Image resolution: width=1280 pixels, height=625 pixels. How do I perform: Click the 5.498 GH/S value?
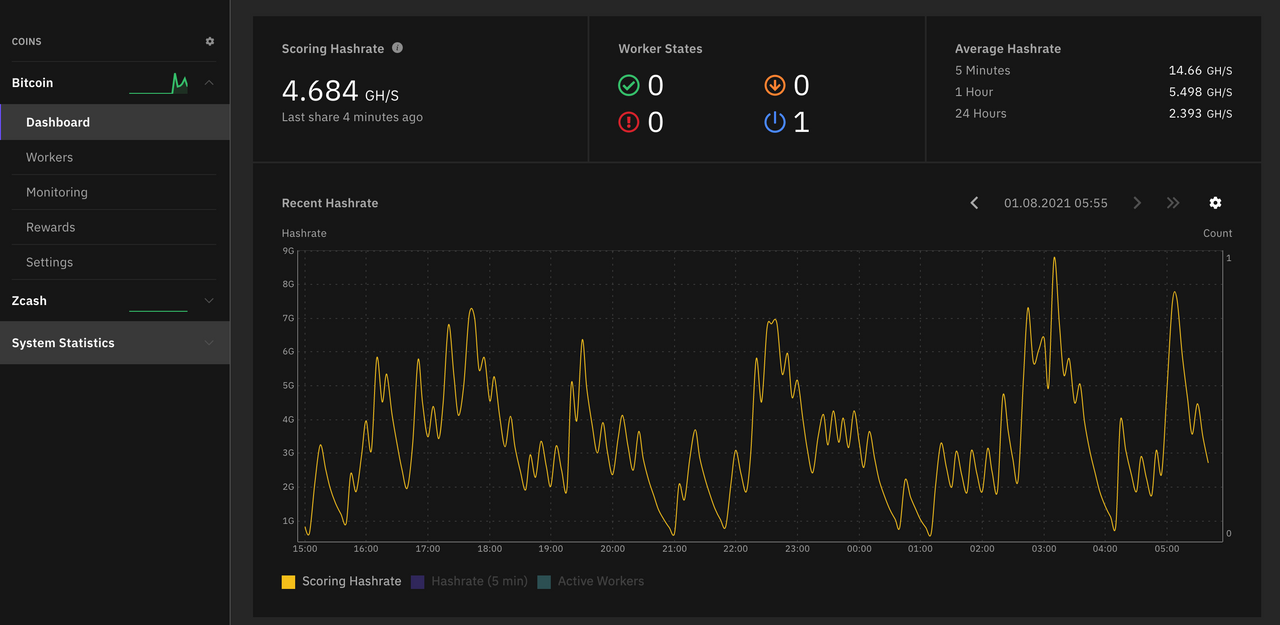pyautogui.click(x=1200, y=92)
